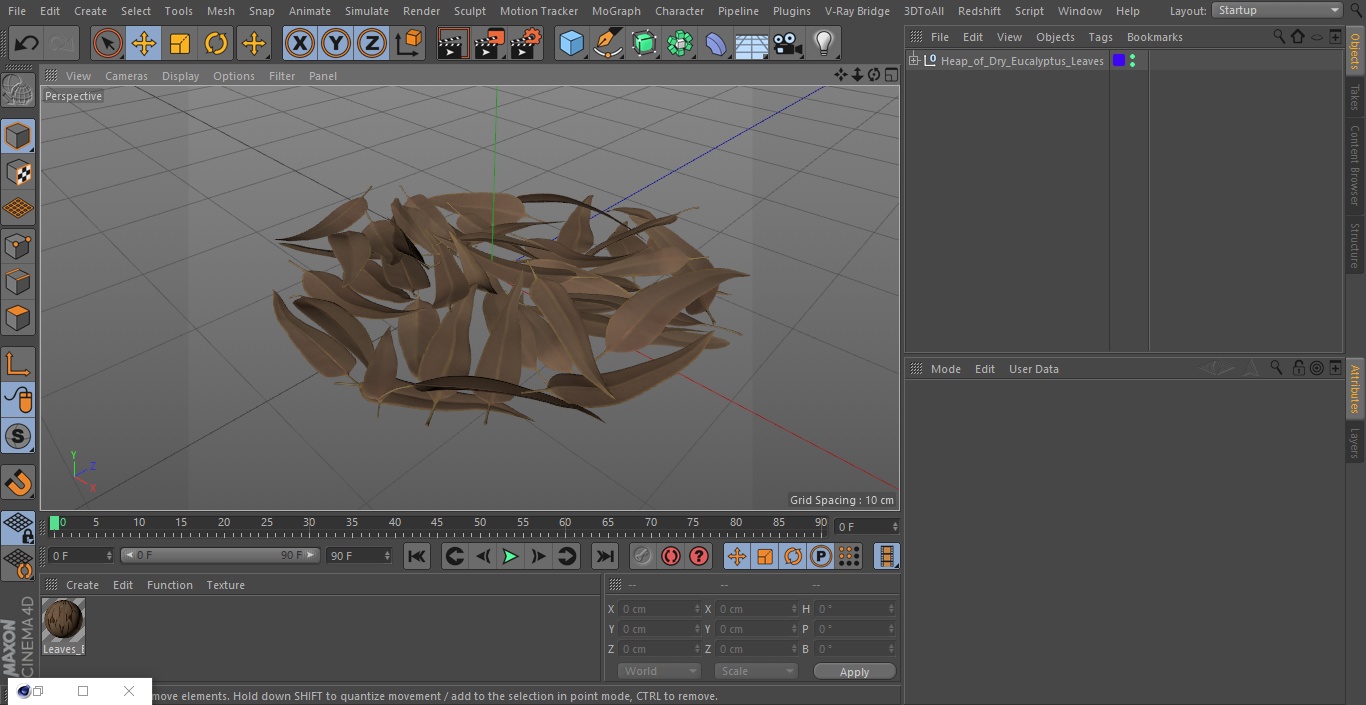
Task: Toggle Y axis lock
Action: pos(335,44)
